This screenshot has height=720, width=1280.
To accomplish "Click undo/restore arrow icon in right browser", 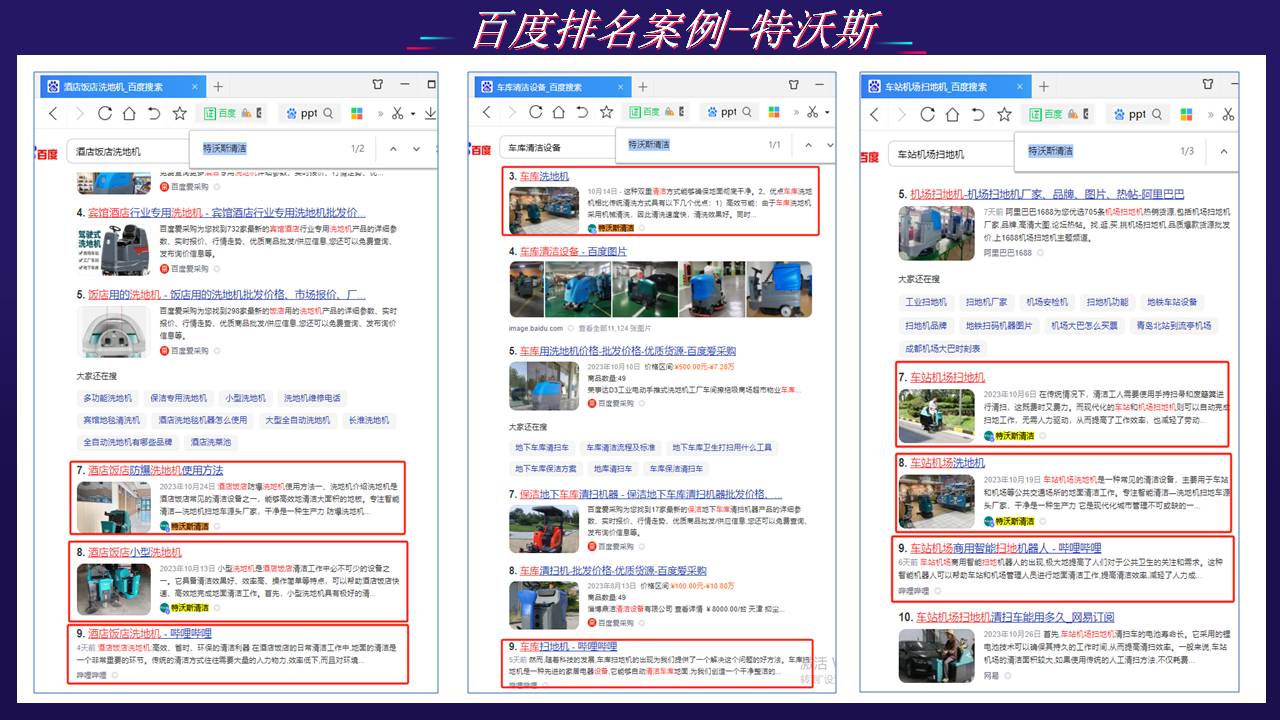I will [978, 114].
